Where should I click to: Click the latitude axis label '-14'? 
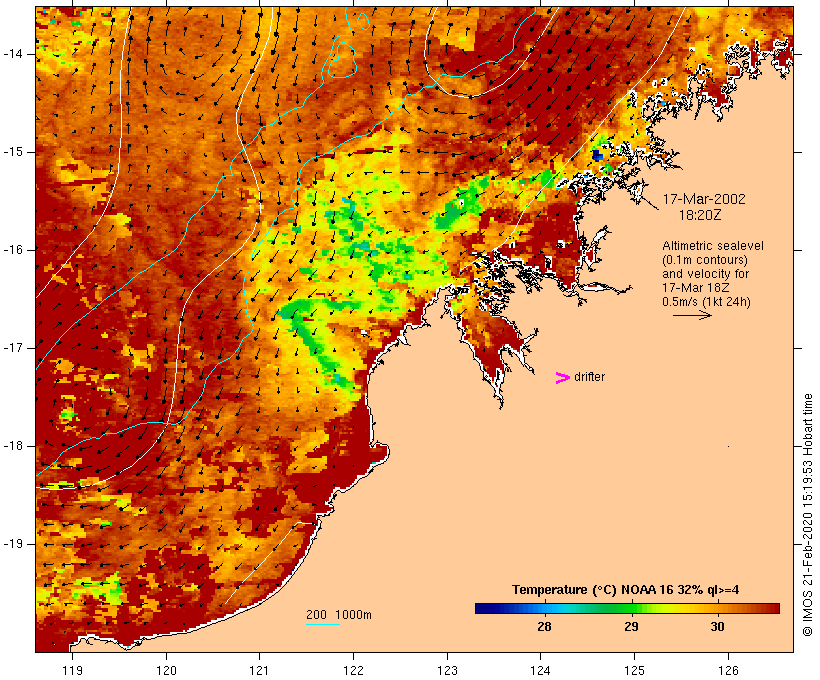click(13, 54)
